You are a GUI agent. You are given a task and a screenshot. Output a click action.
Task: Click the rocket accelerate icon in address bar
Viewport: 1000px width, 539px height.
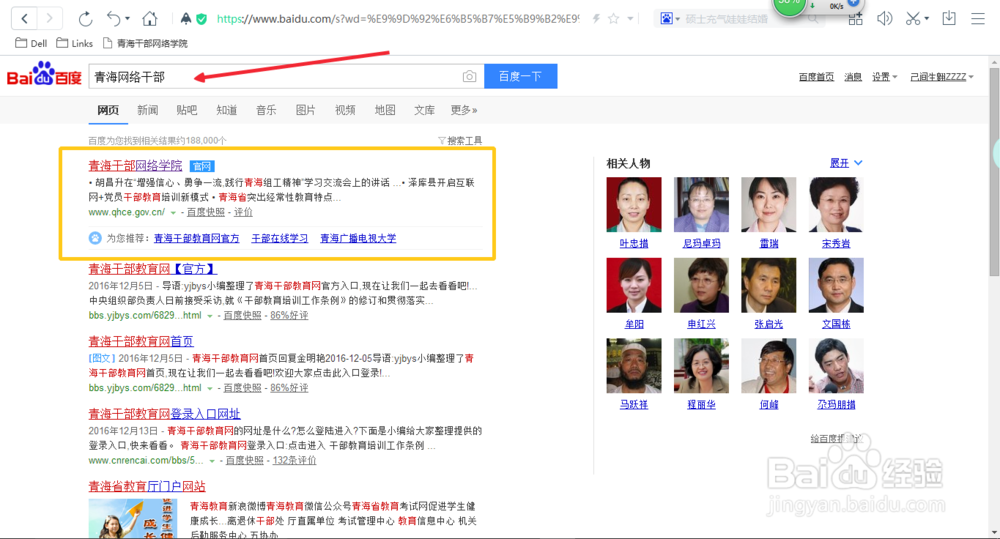[x=186, y=19]
